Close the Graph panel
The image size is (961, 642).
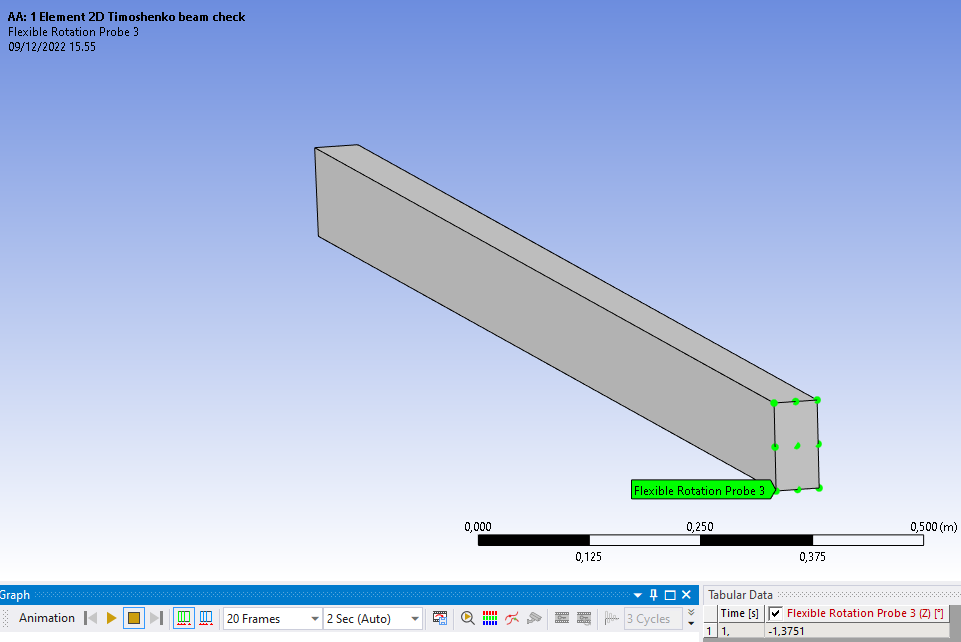point(686,595)
